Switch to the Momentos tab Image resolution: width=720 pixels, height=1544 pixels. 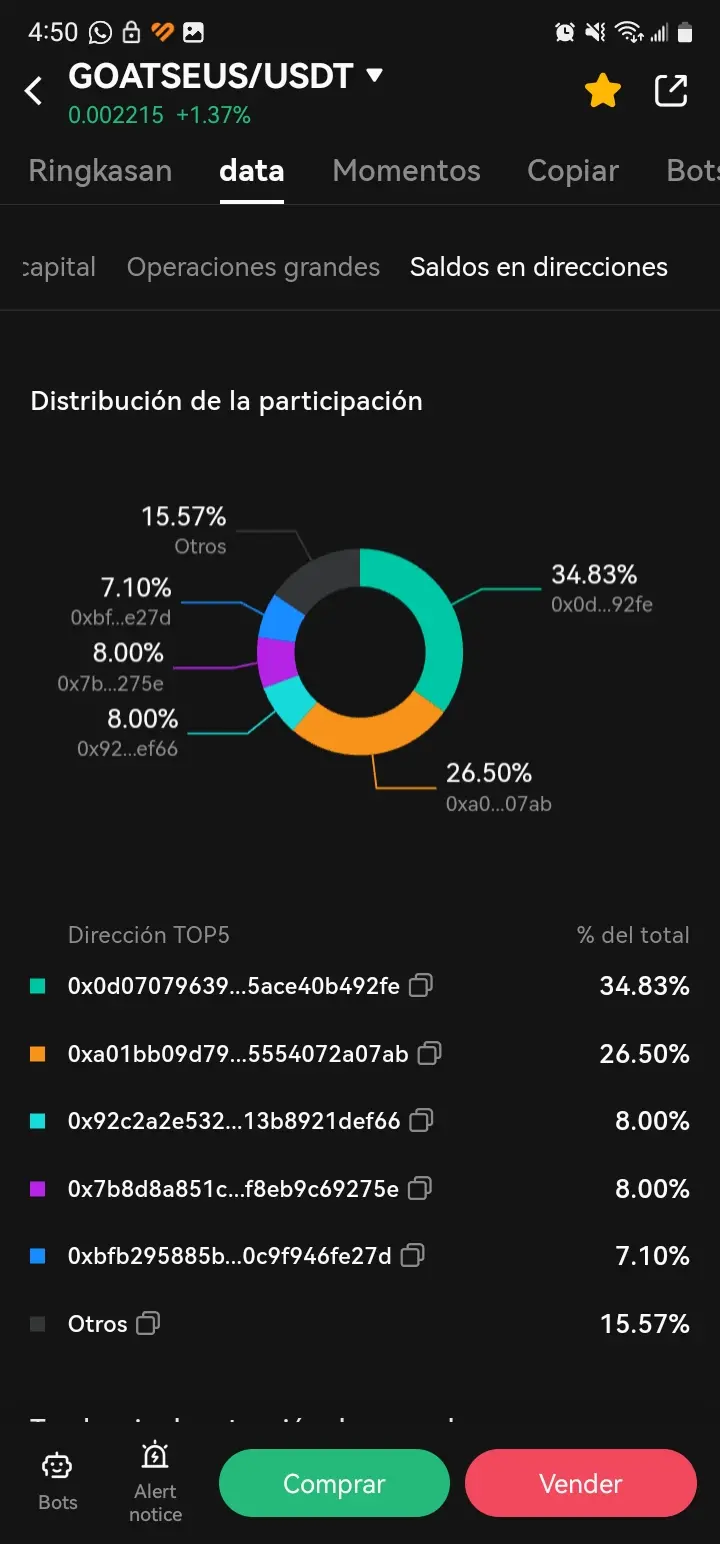406,171
